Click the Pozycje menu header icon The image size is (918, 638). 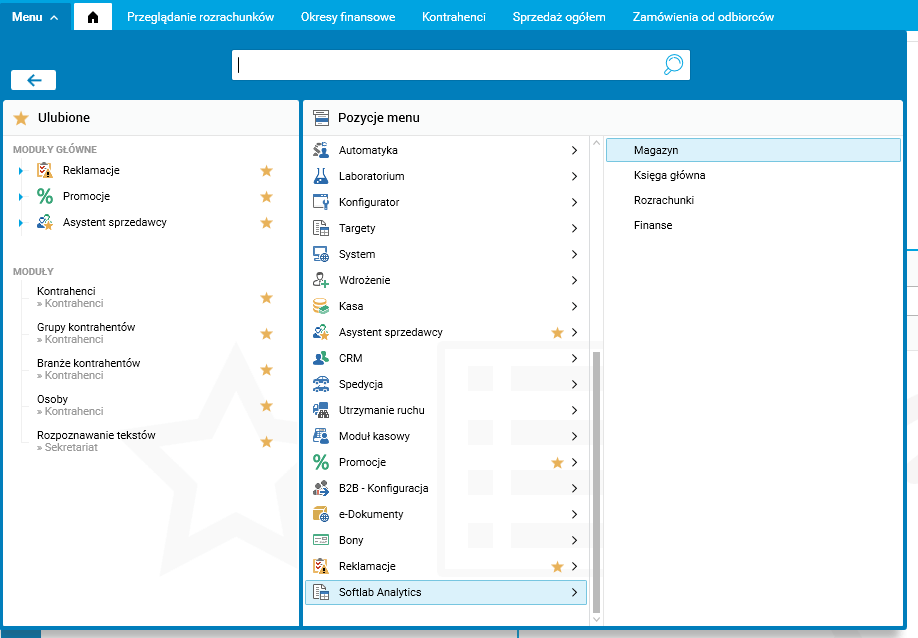tap(321, 118)
